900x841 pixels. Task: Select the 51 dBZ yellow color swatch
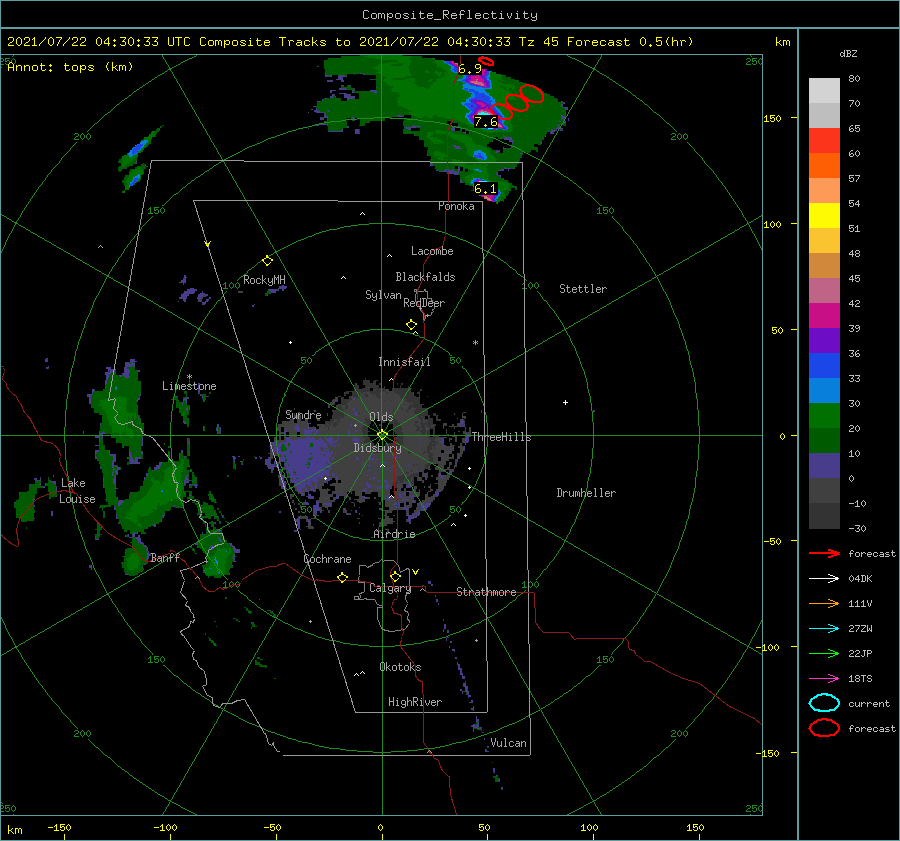coord(824,215)
